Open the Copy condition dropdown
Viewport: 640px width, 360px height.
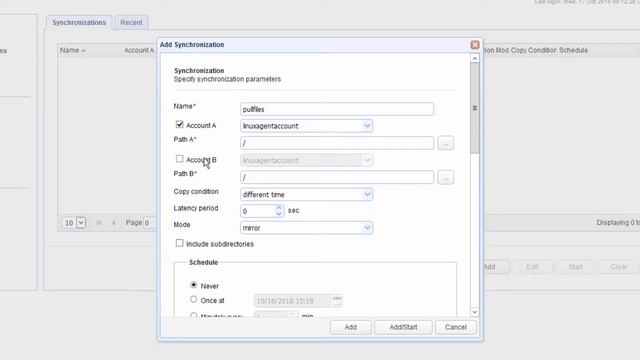pos(367,194)
